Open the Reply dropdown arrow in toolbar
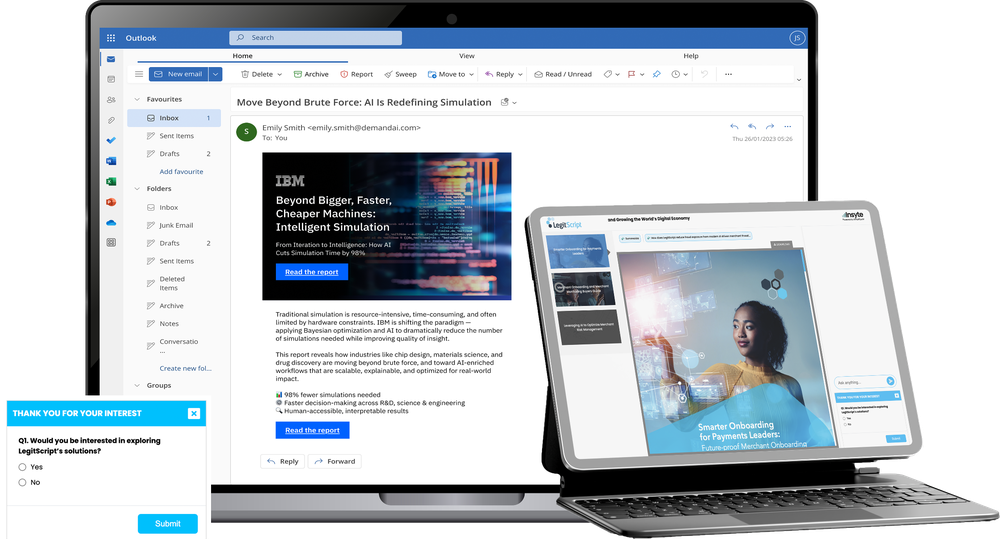The image size is (1000, 539). 520,75
